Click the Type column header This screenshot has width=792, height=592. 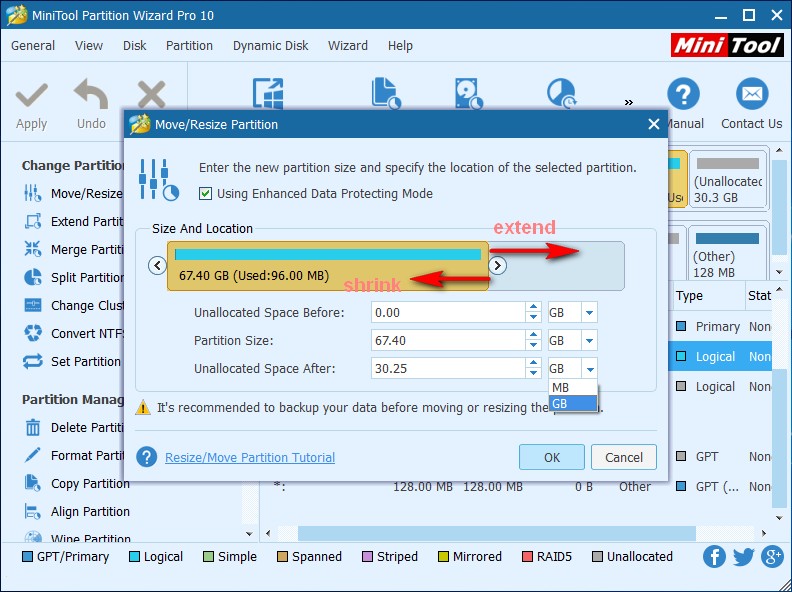707,295
